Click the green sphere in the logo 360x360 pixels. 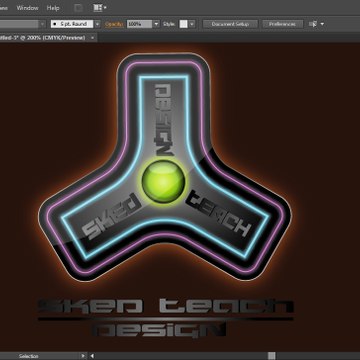[x=163, y=181]
